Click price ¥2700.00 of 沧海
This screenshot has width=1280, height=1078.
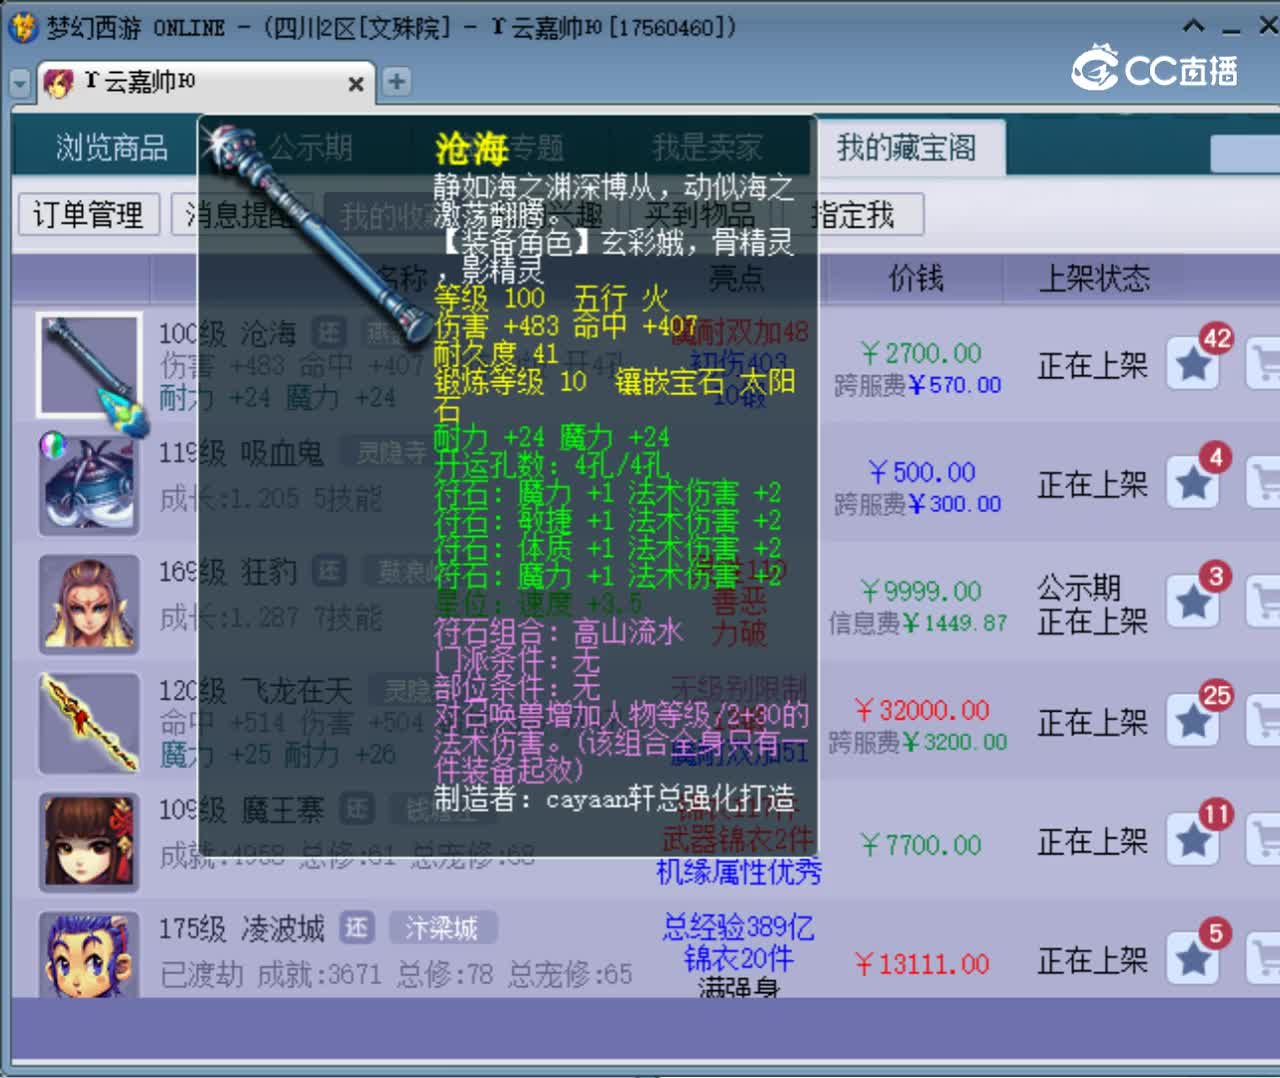(921, 353)
